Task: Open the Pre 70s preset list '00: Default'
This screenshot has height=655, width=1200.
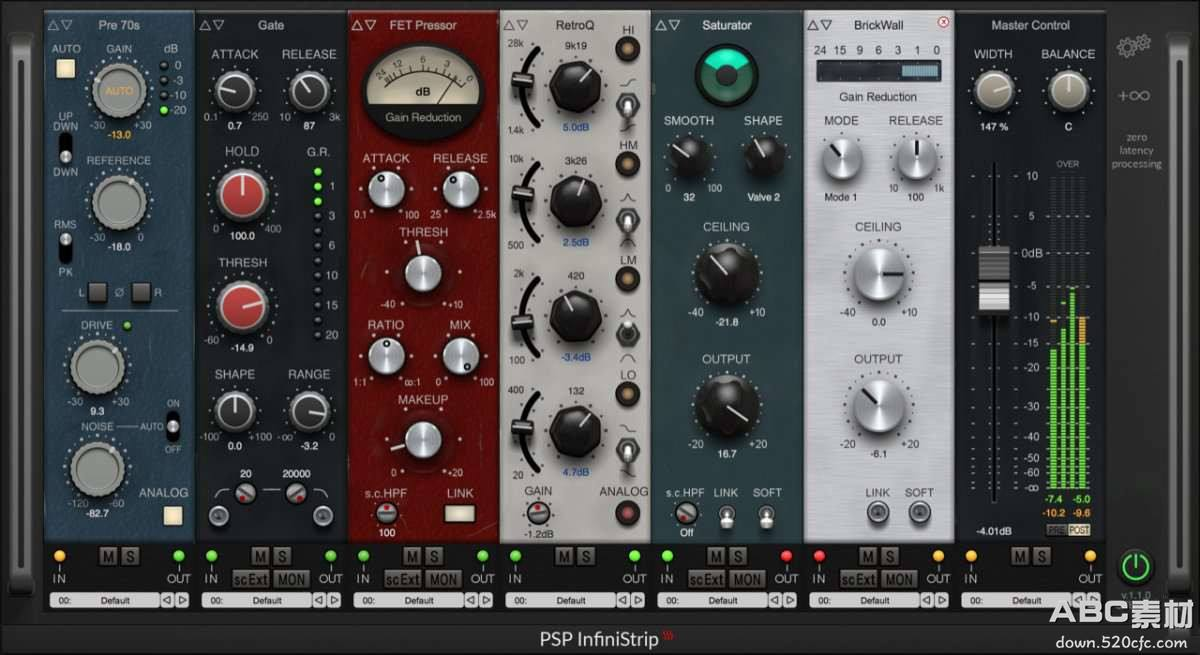Action: pyautogui.click(x=105, y=601)
